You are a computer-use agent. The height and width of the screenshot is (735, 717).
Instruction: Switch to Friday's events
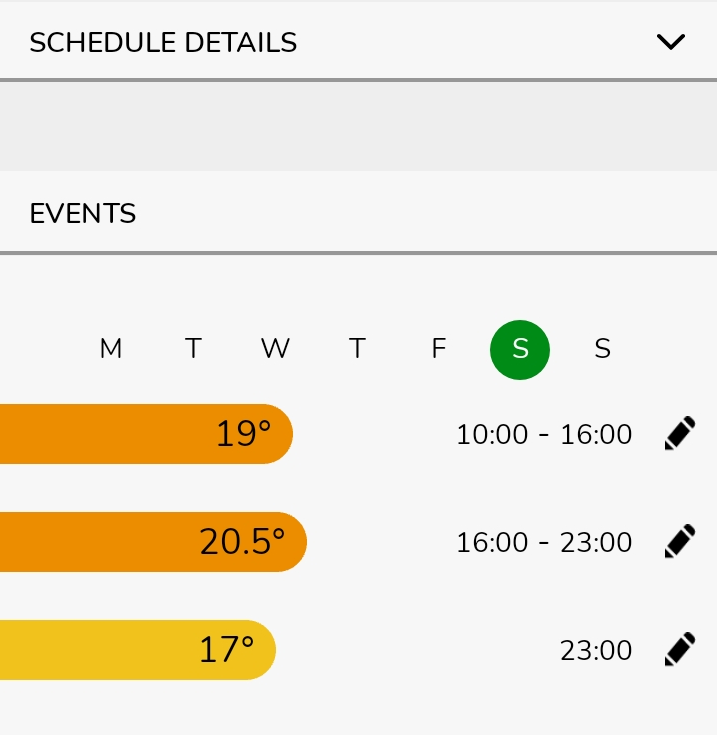pyautogui.click(x=438, y=349)
